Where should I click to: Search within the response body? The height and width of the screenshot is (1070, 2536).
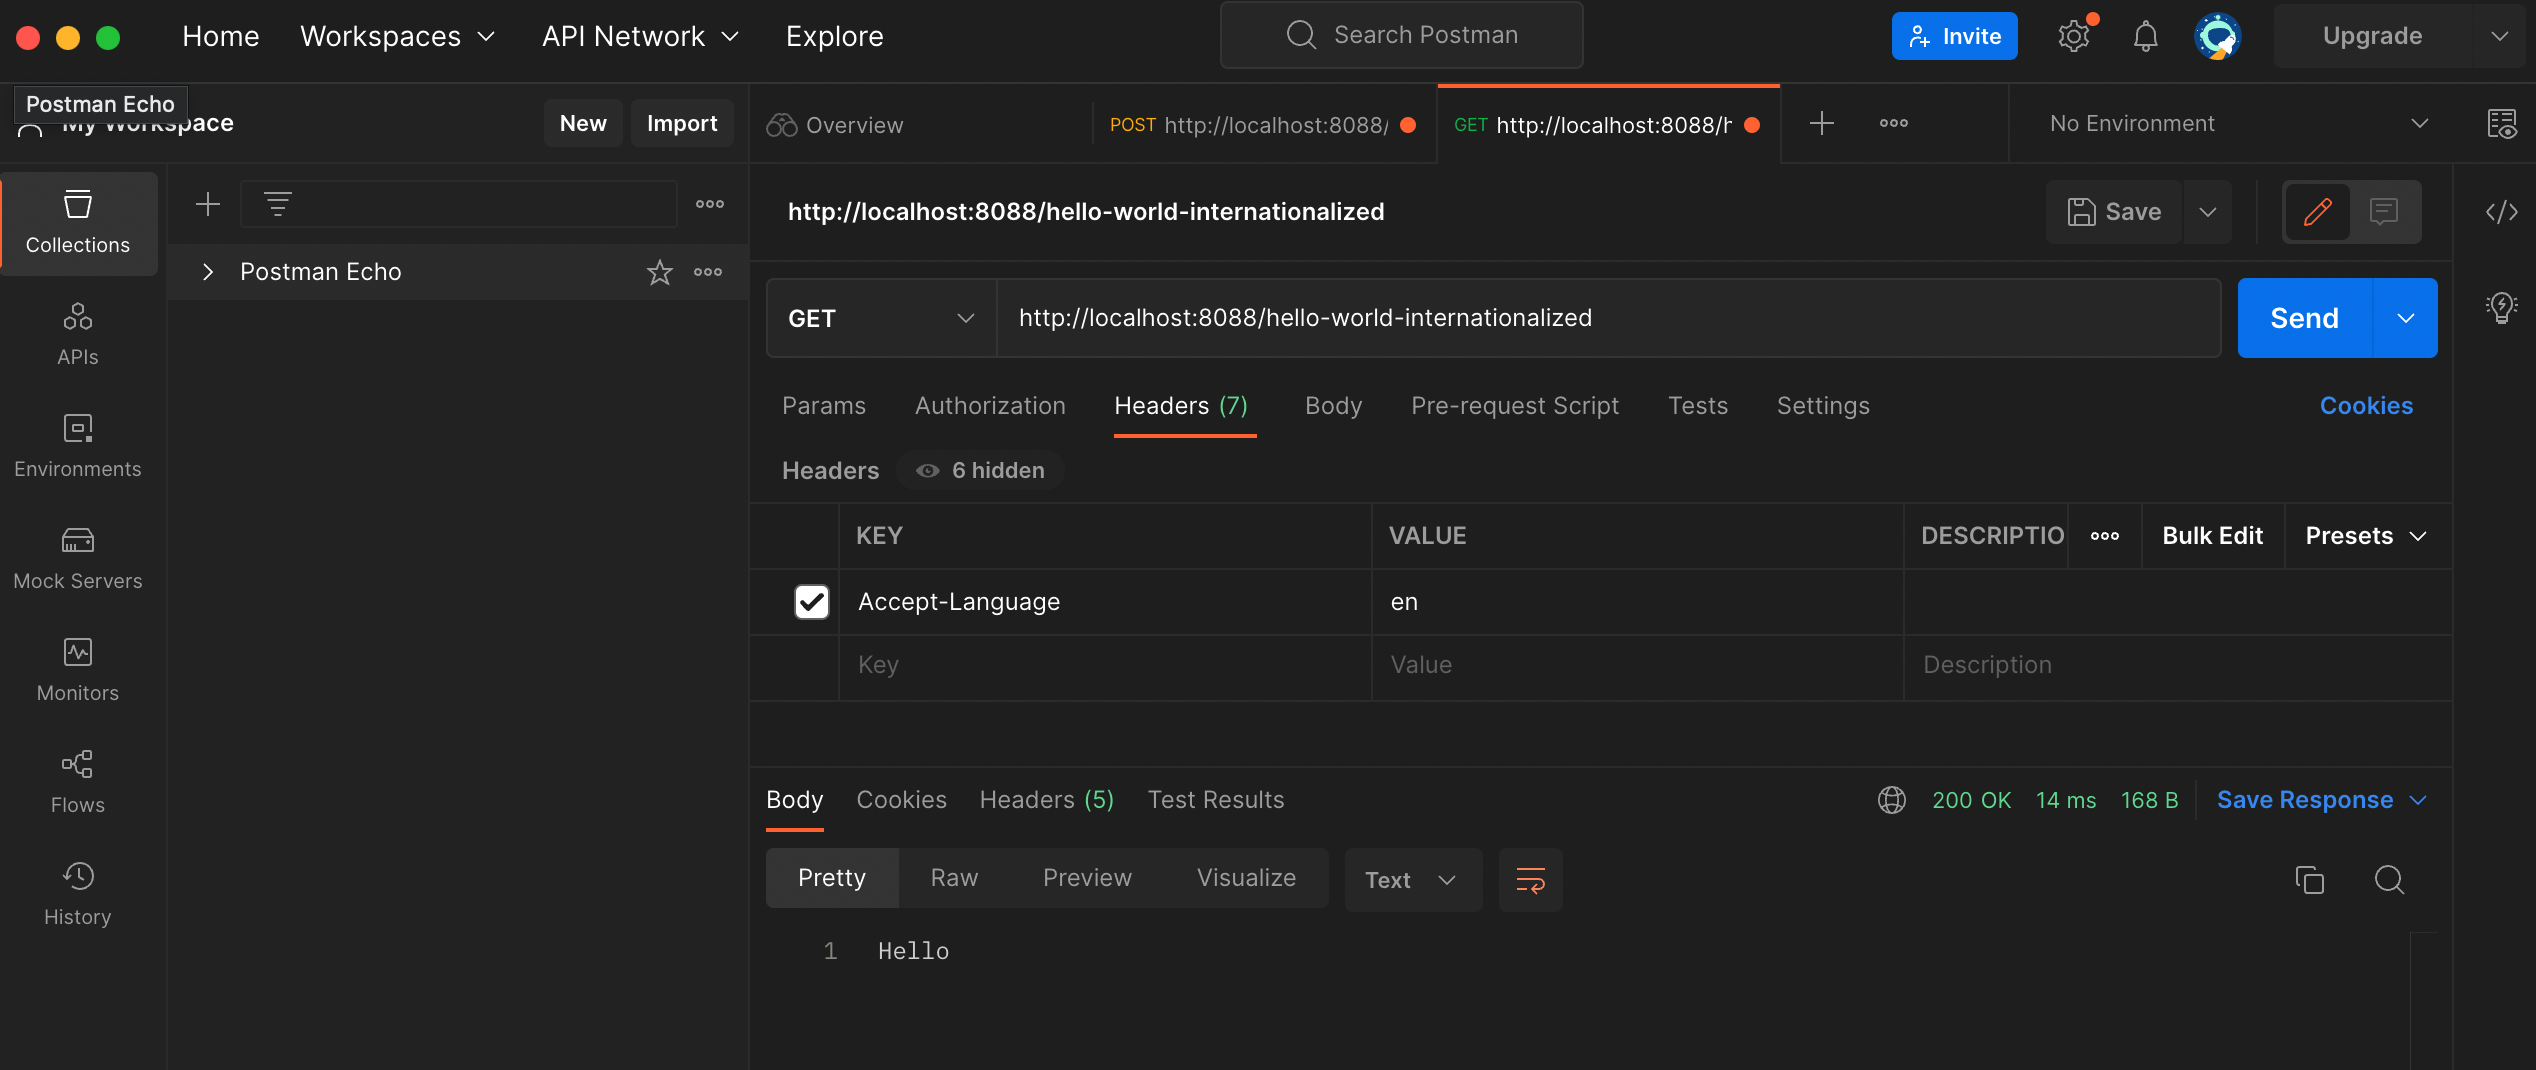(2389, 879)
